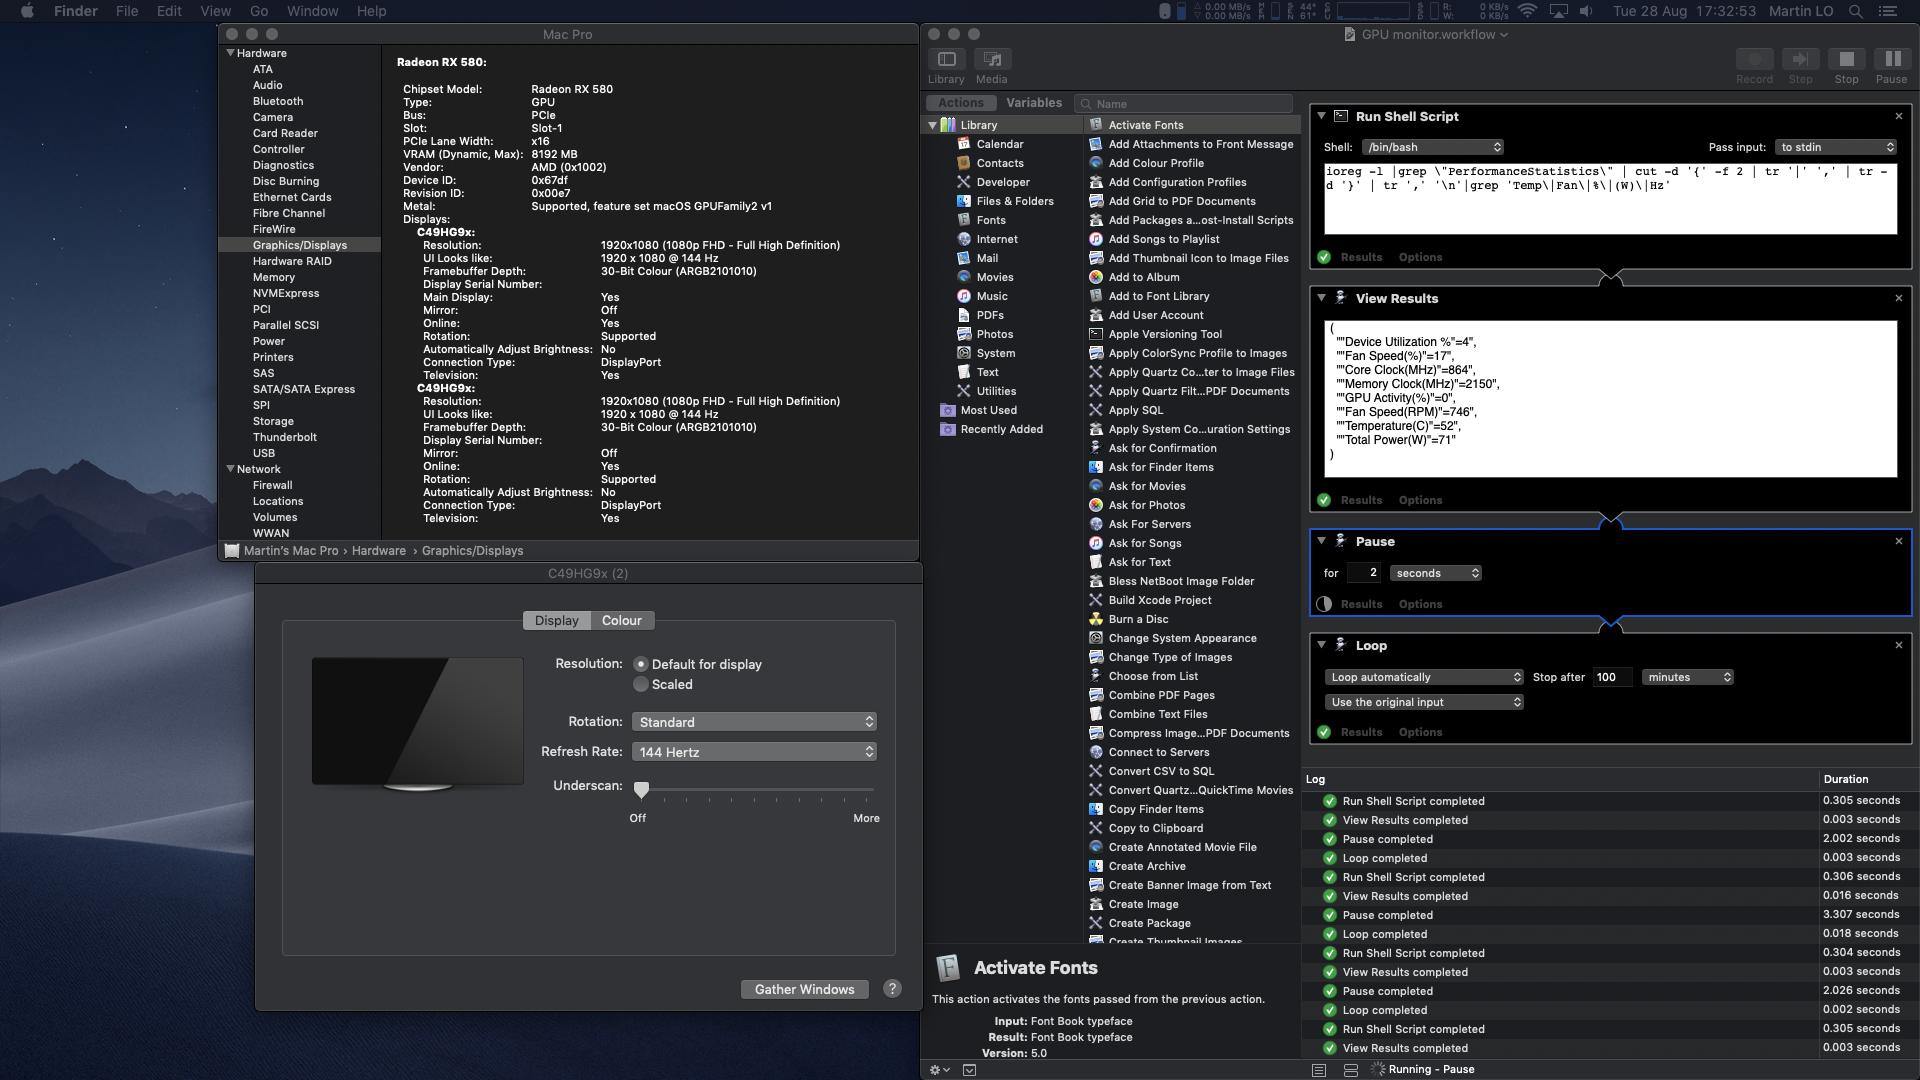Select the Mail library category
This screenshot has width=1920, height=1080.
[987, 258]
